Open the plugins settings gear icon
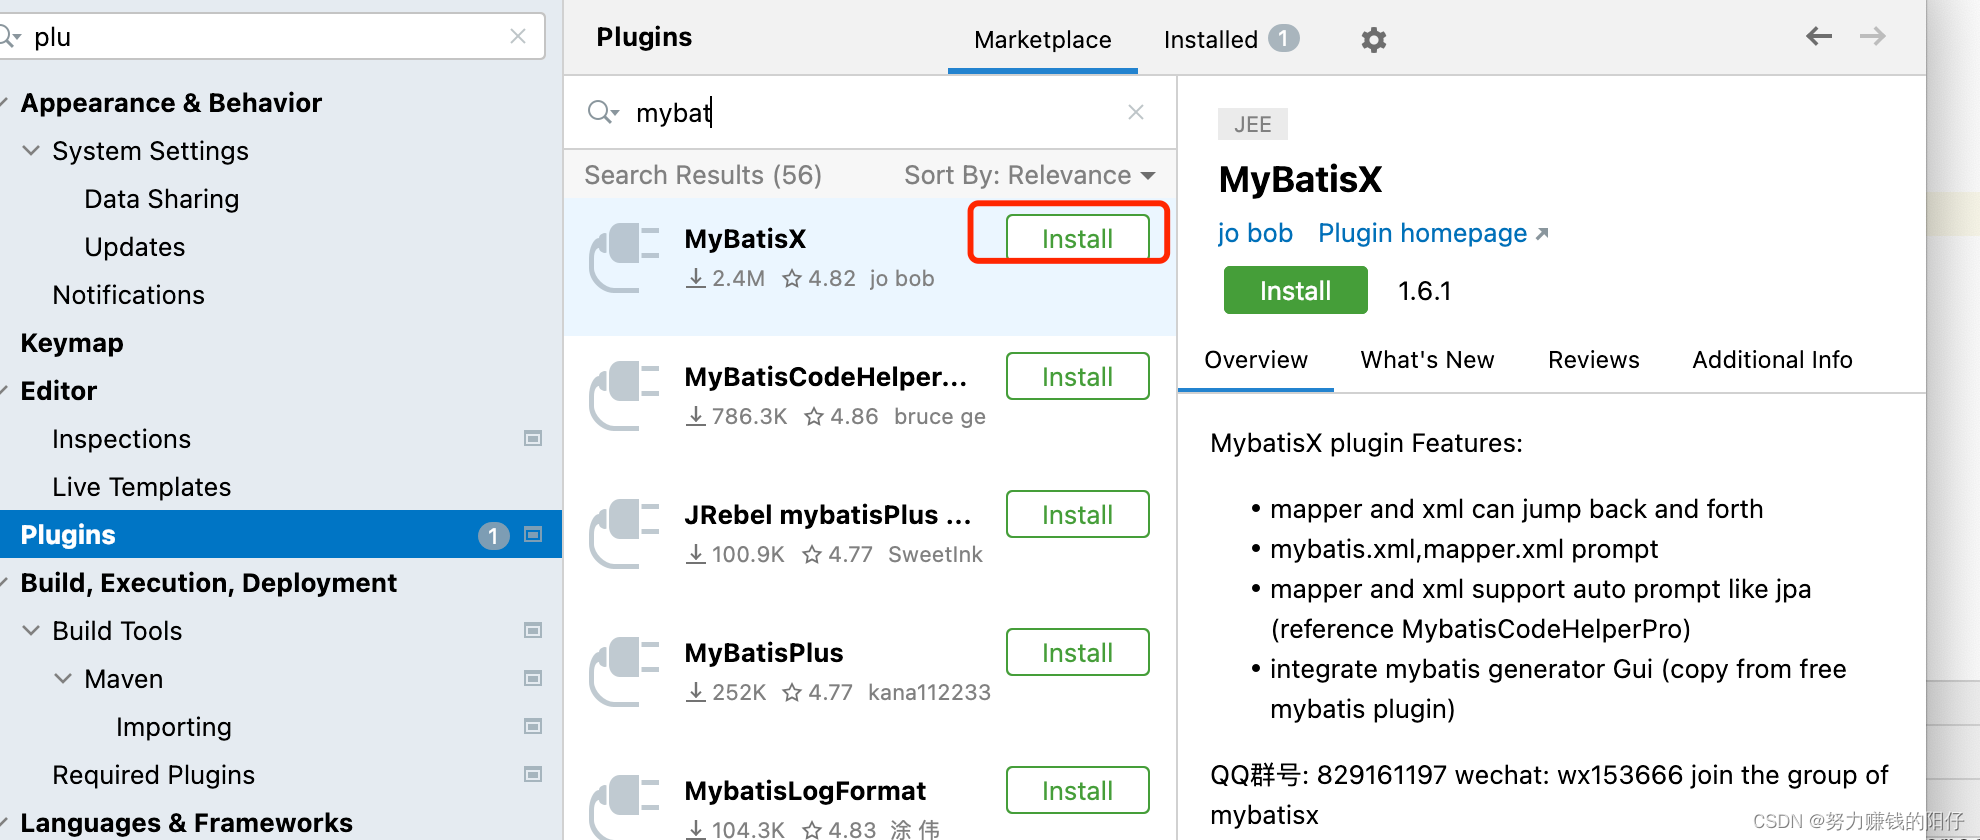 pyautogui.click(x=1374, y=40)
